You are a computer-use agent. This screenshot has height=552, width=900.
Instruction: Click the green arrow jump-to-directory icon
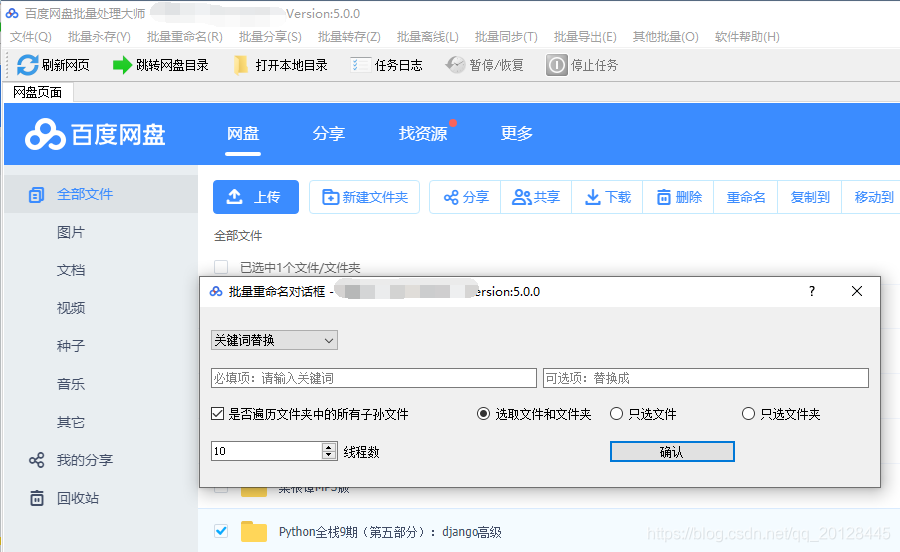122,65
